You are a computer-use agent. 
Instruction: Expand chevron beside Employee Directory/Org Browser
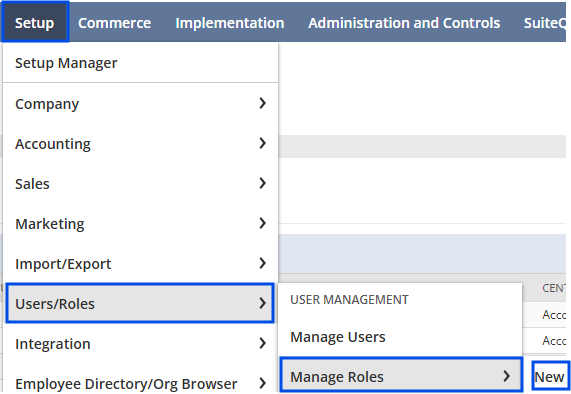point(263,383)
